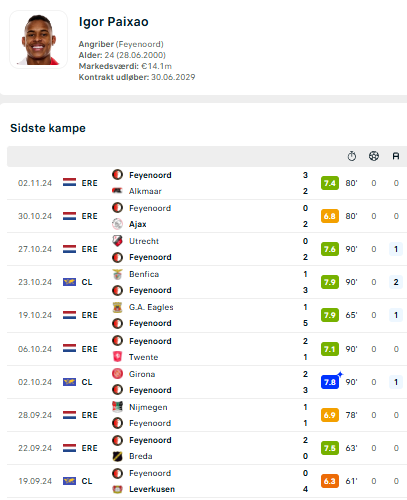This screenshot has width=407, height=500.
Task: Select the Twente team name
Action: (x=144, y=357)
